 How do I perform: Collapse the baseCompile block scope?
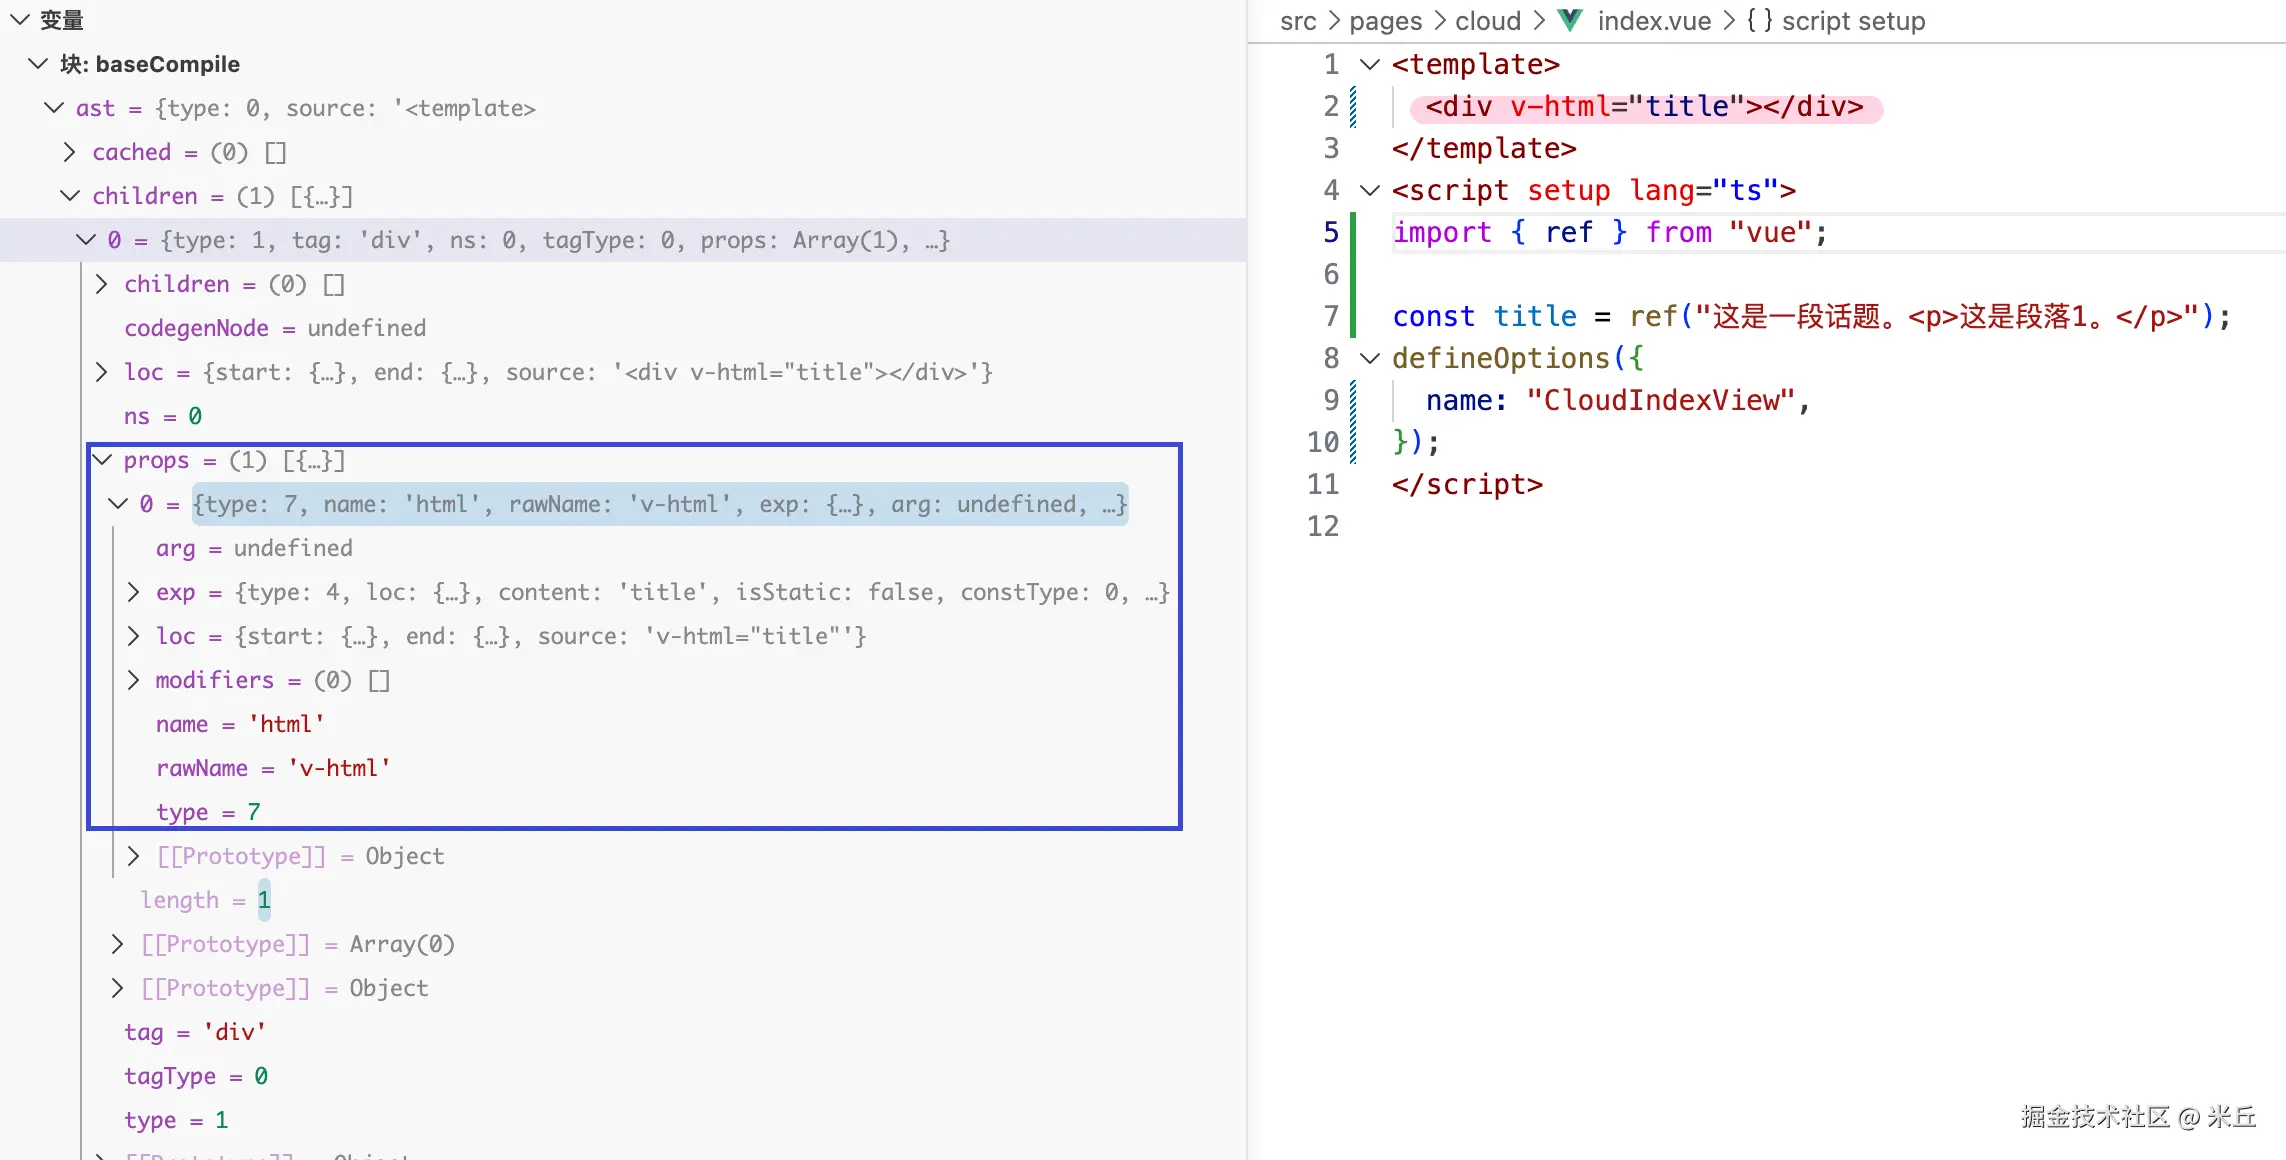pos(38,64)
